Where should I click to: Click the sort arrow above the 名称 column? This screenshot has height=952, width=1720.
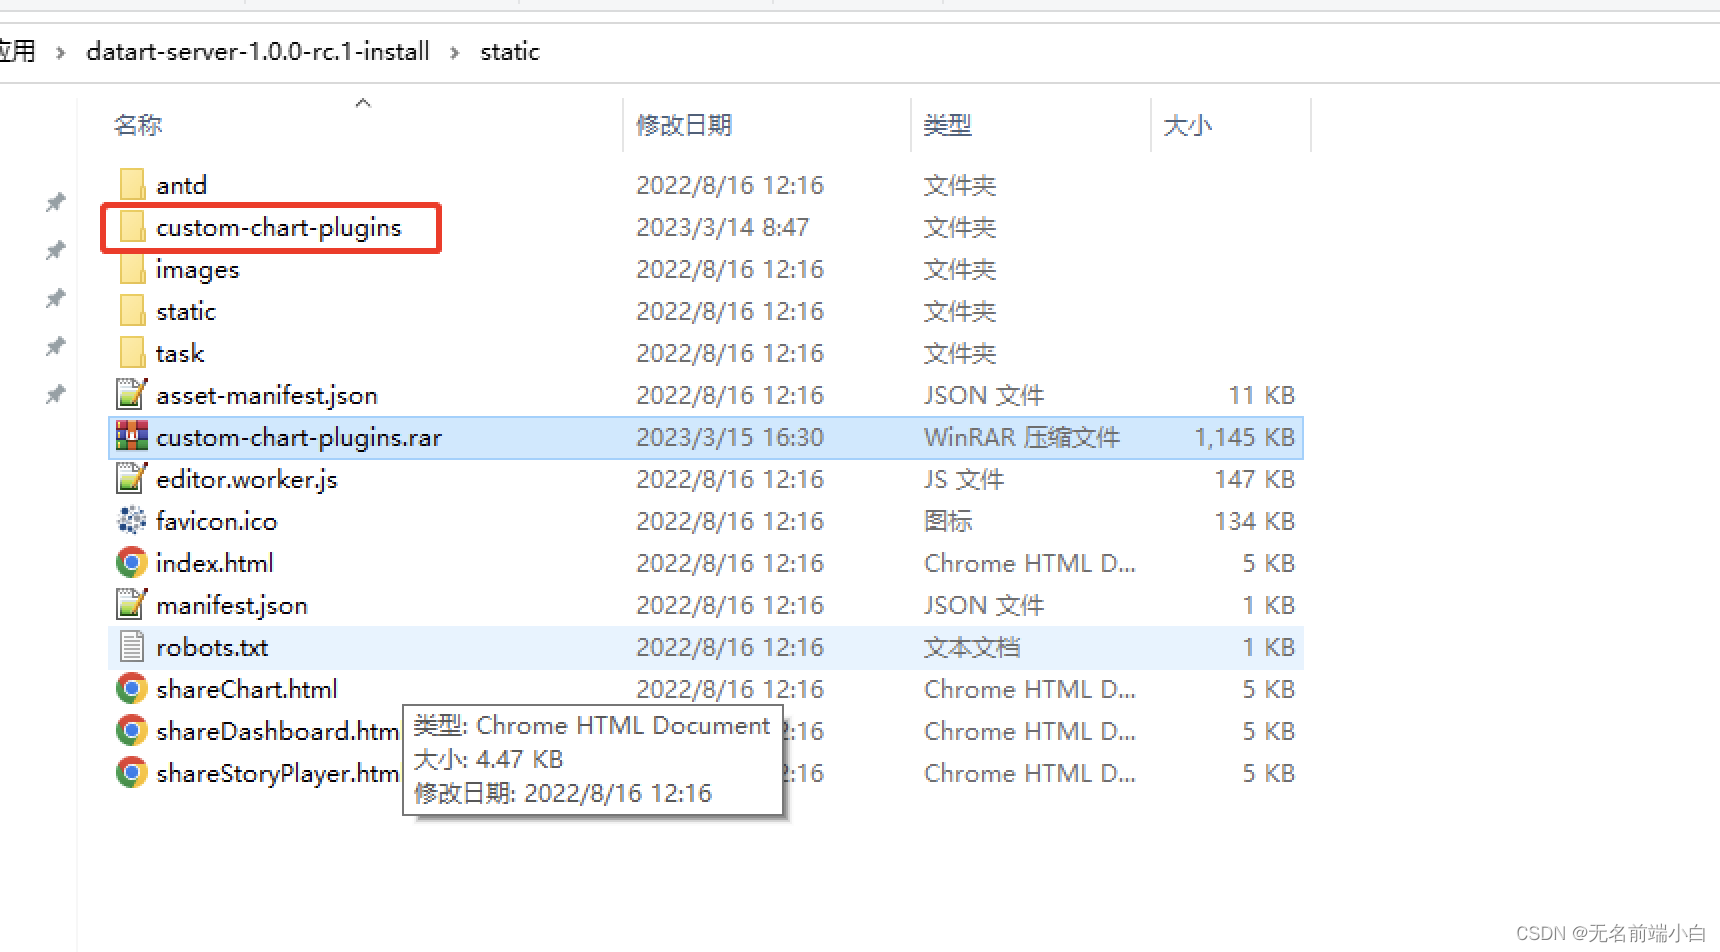click(363, 101)
